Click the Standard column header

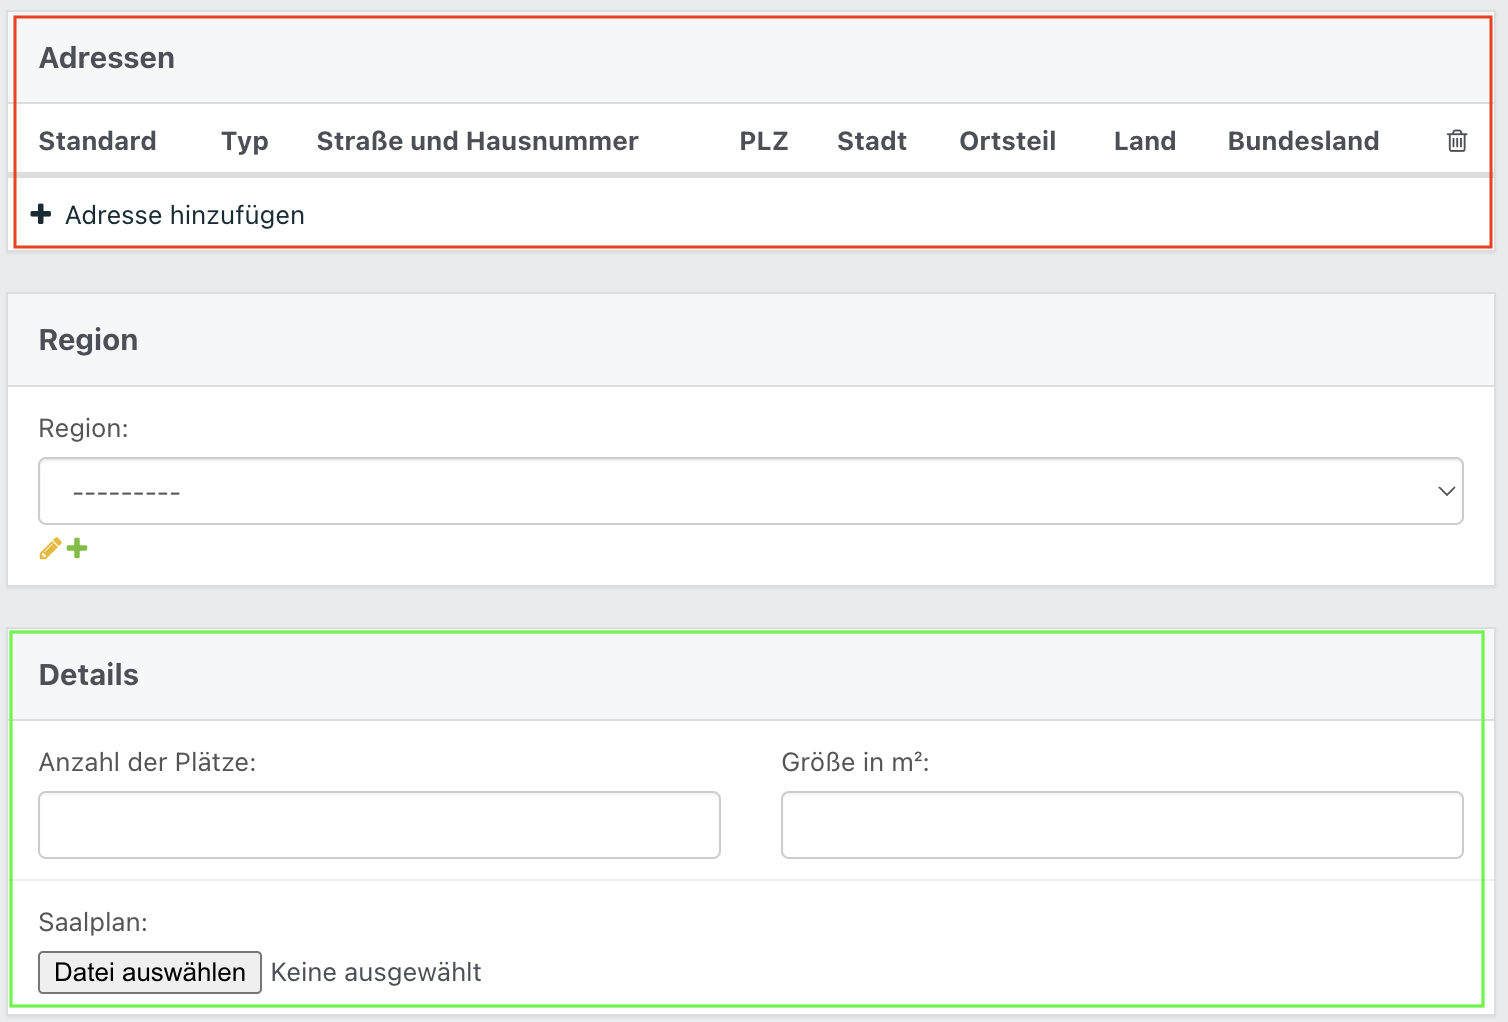point(98,141)
